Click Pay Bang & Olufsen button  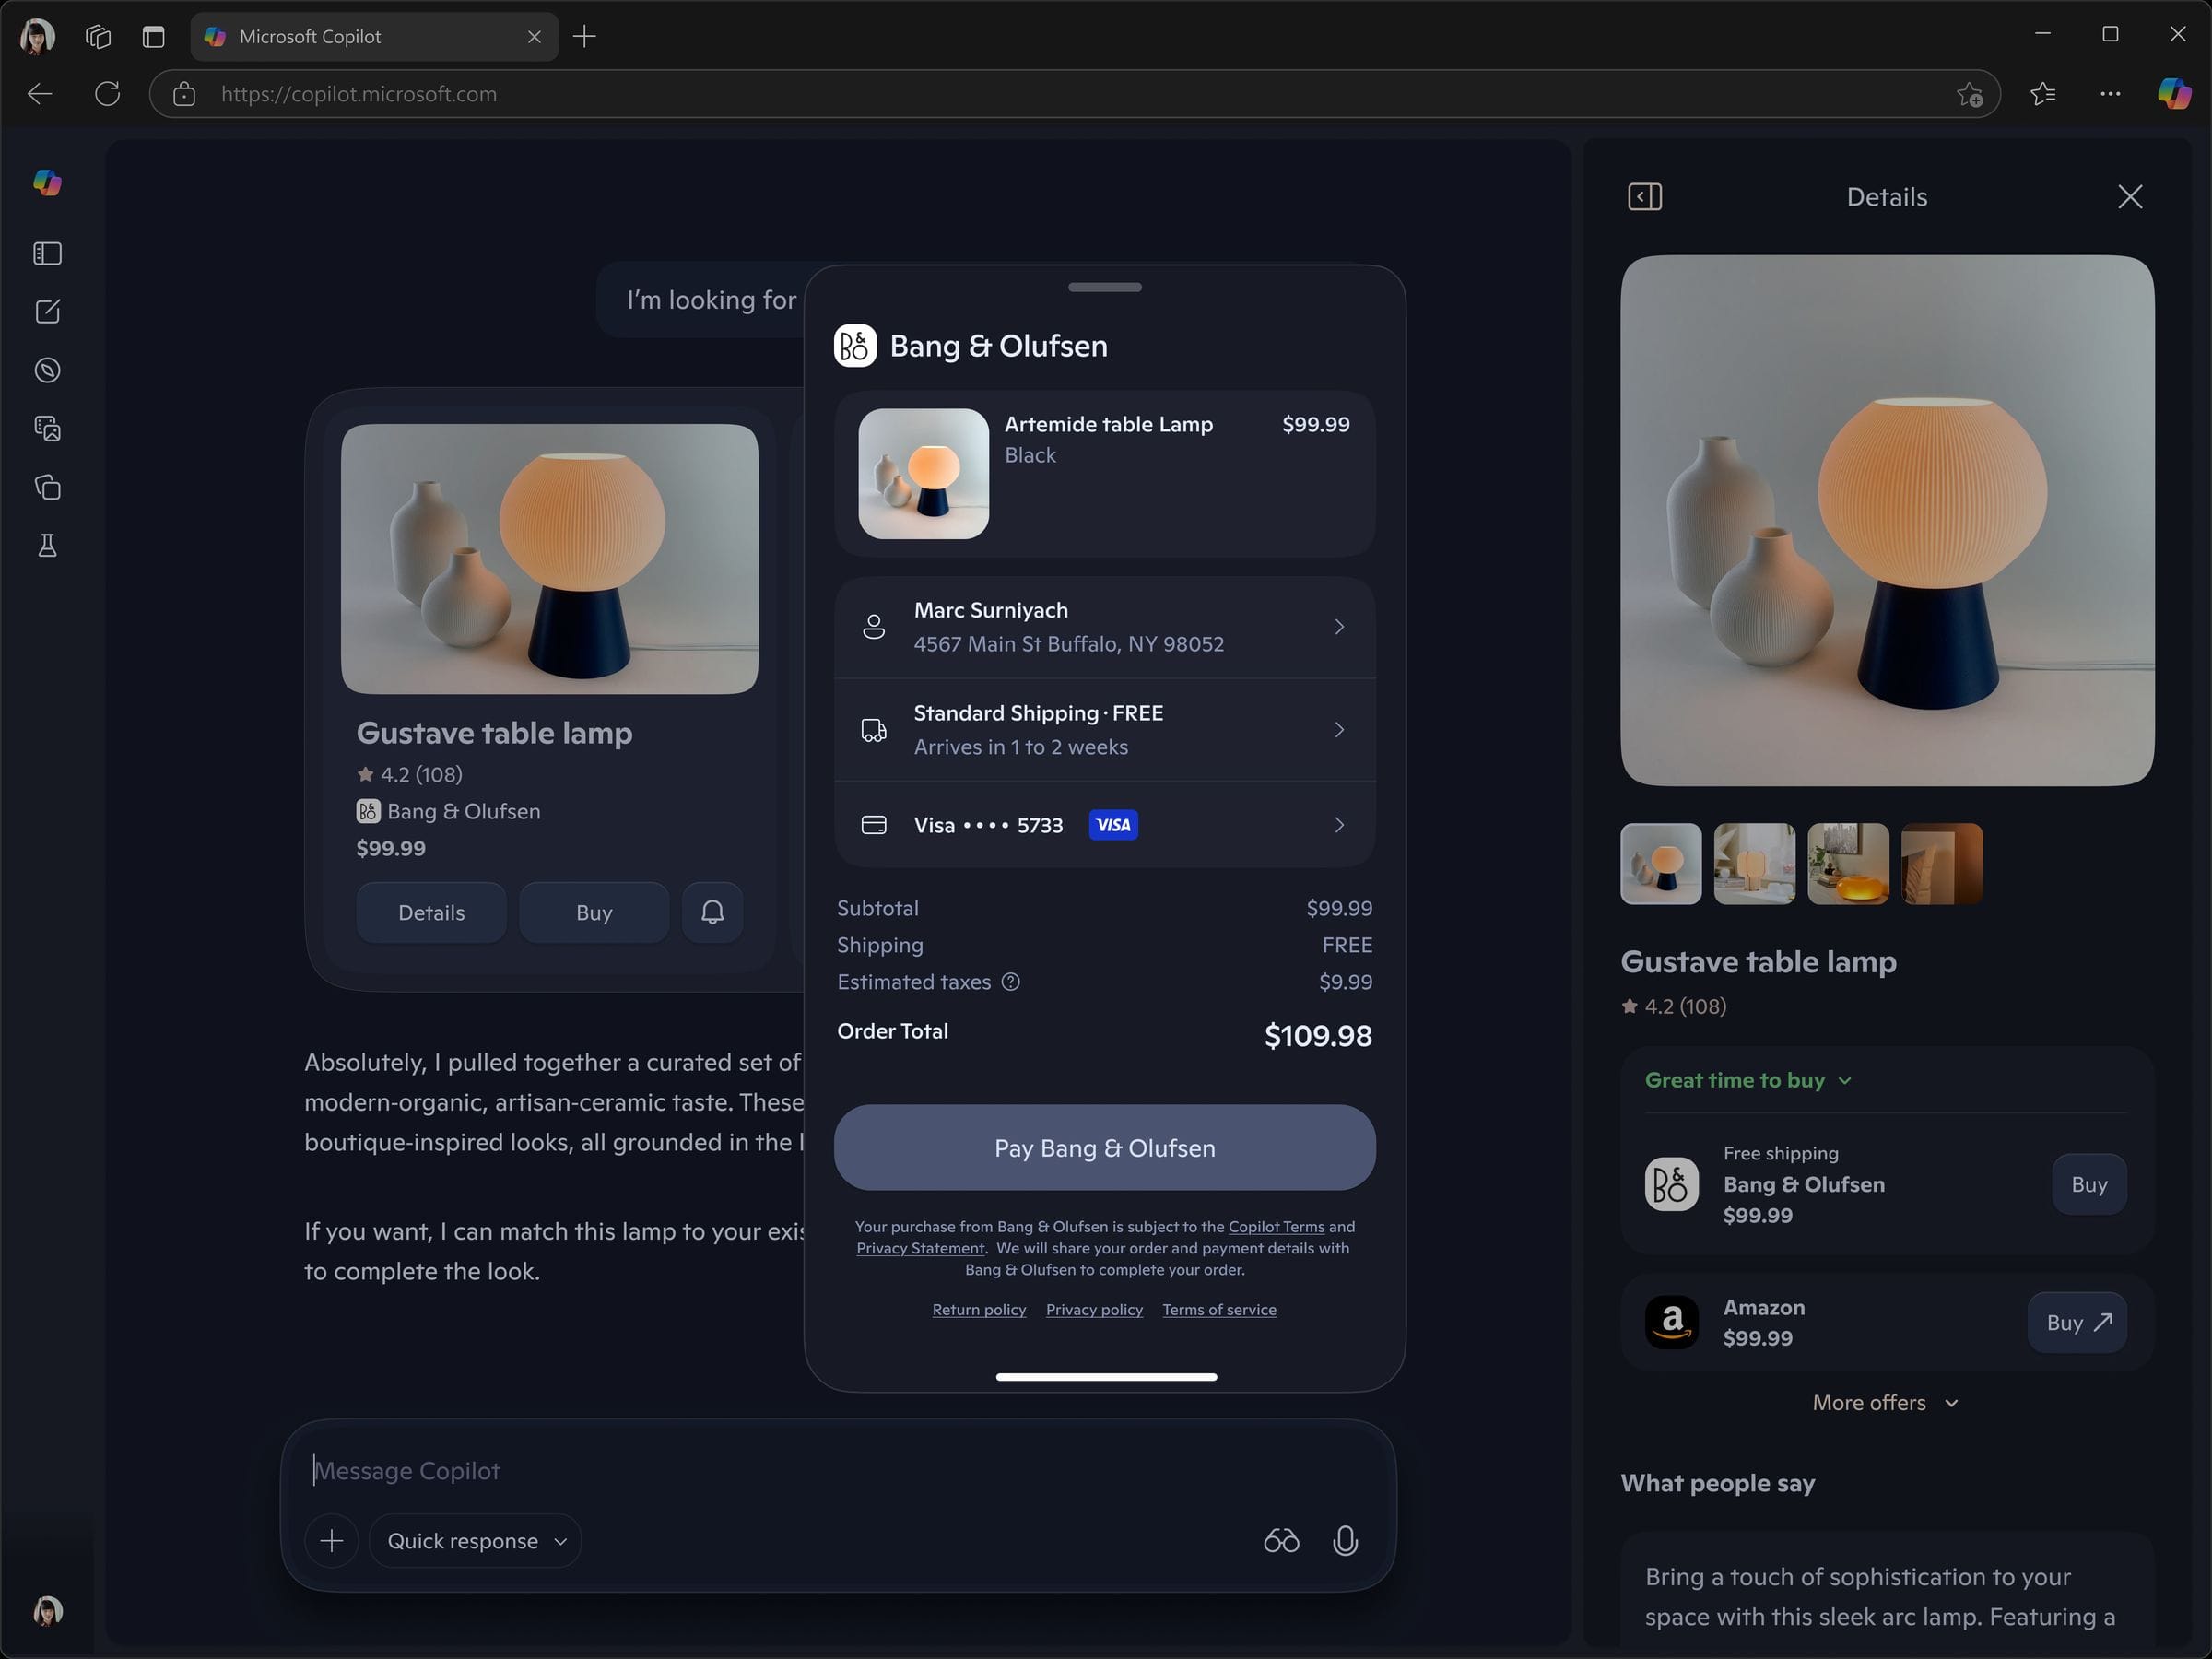(x=1105, y=1148)
